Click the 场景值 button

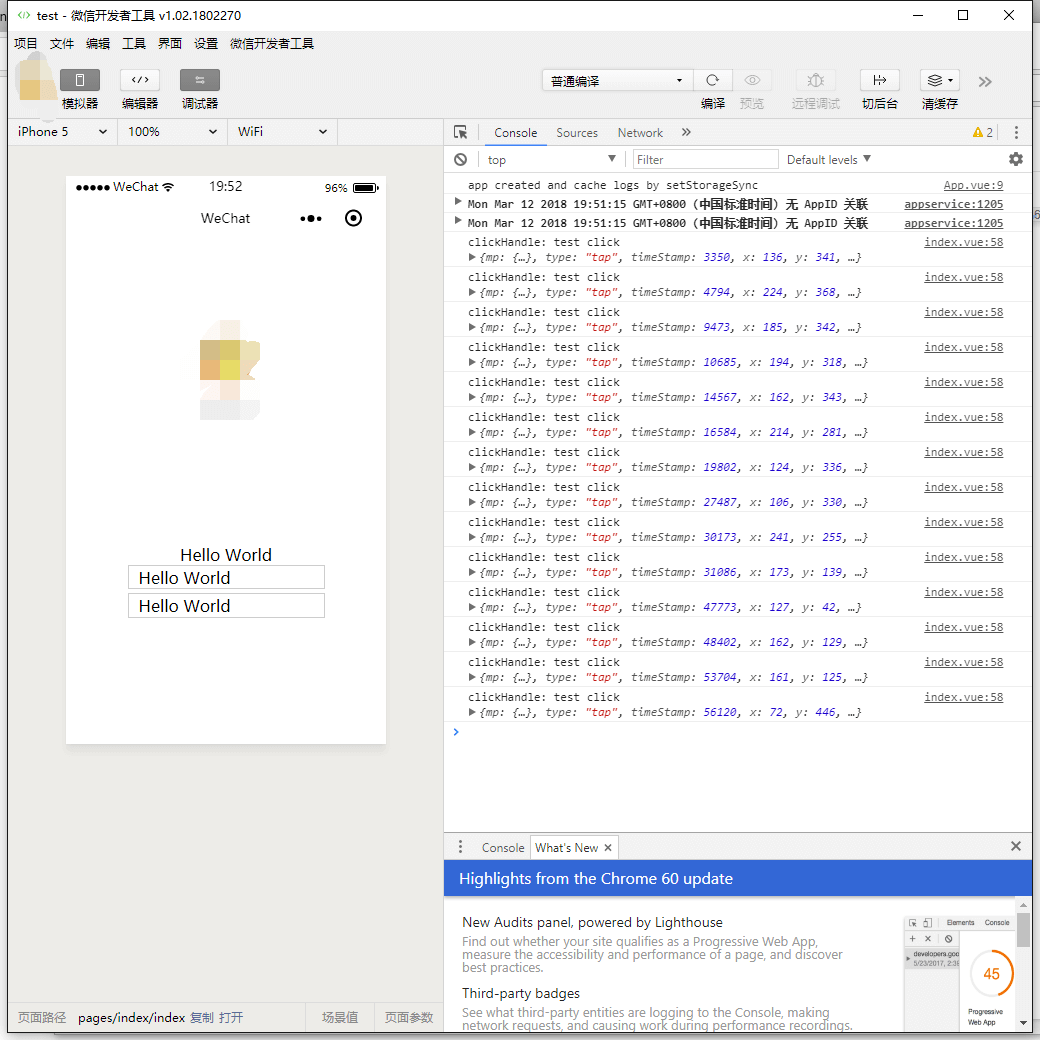(x=340, y=1017)
